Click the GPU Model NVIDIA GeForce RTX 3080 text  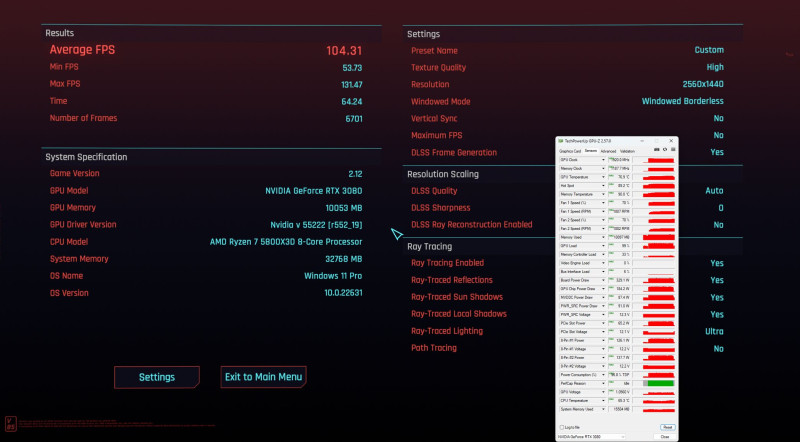pos(314,191)
